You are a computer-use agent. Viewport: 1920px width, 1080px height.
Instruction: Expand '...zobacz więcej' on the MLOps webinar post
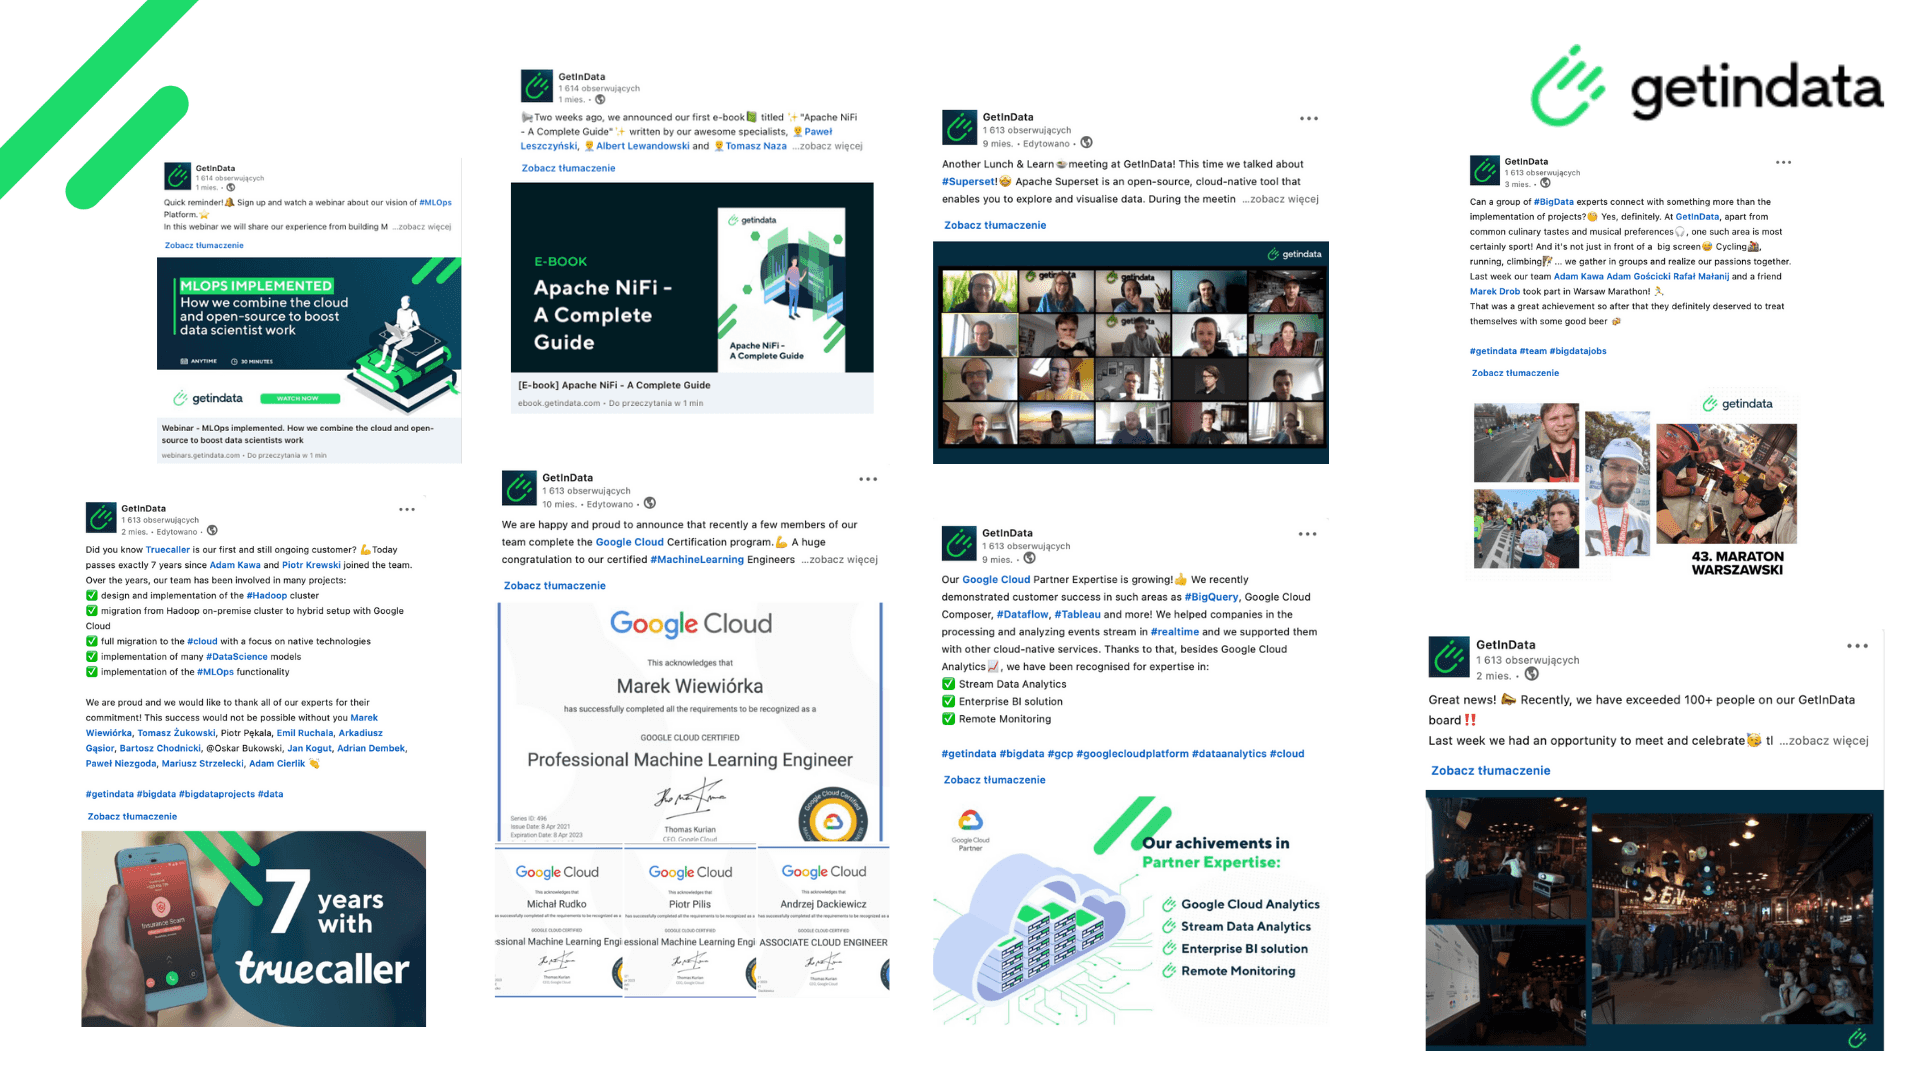click(x=421, y=227)
